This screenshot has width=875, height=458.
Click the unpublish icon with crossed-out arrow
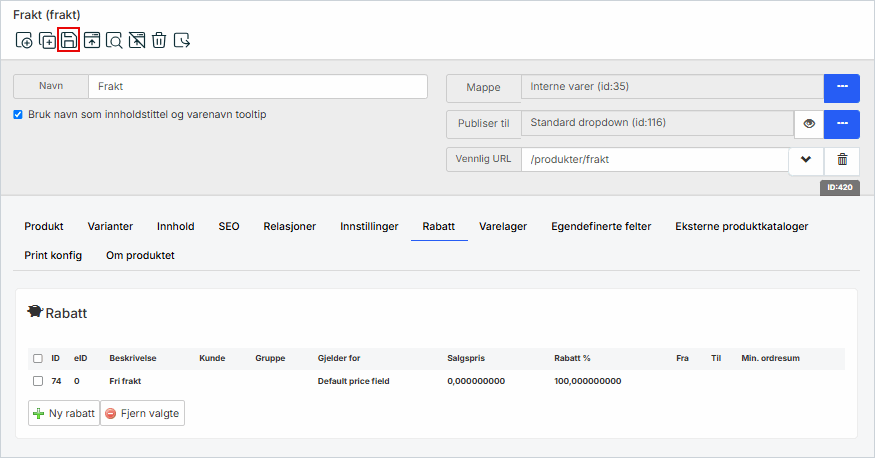137,41
